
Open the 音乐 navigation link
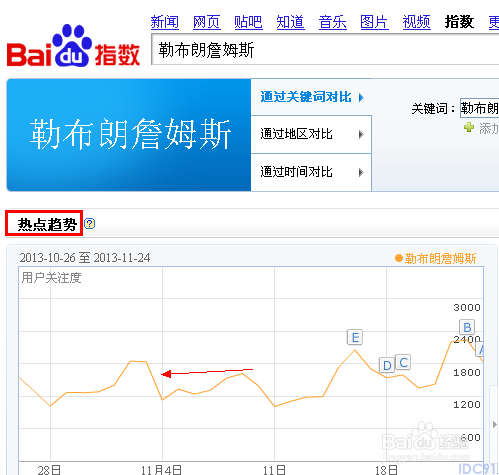click(332, 22)
